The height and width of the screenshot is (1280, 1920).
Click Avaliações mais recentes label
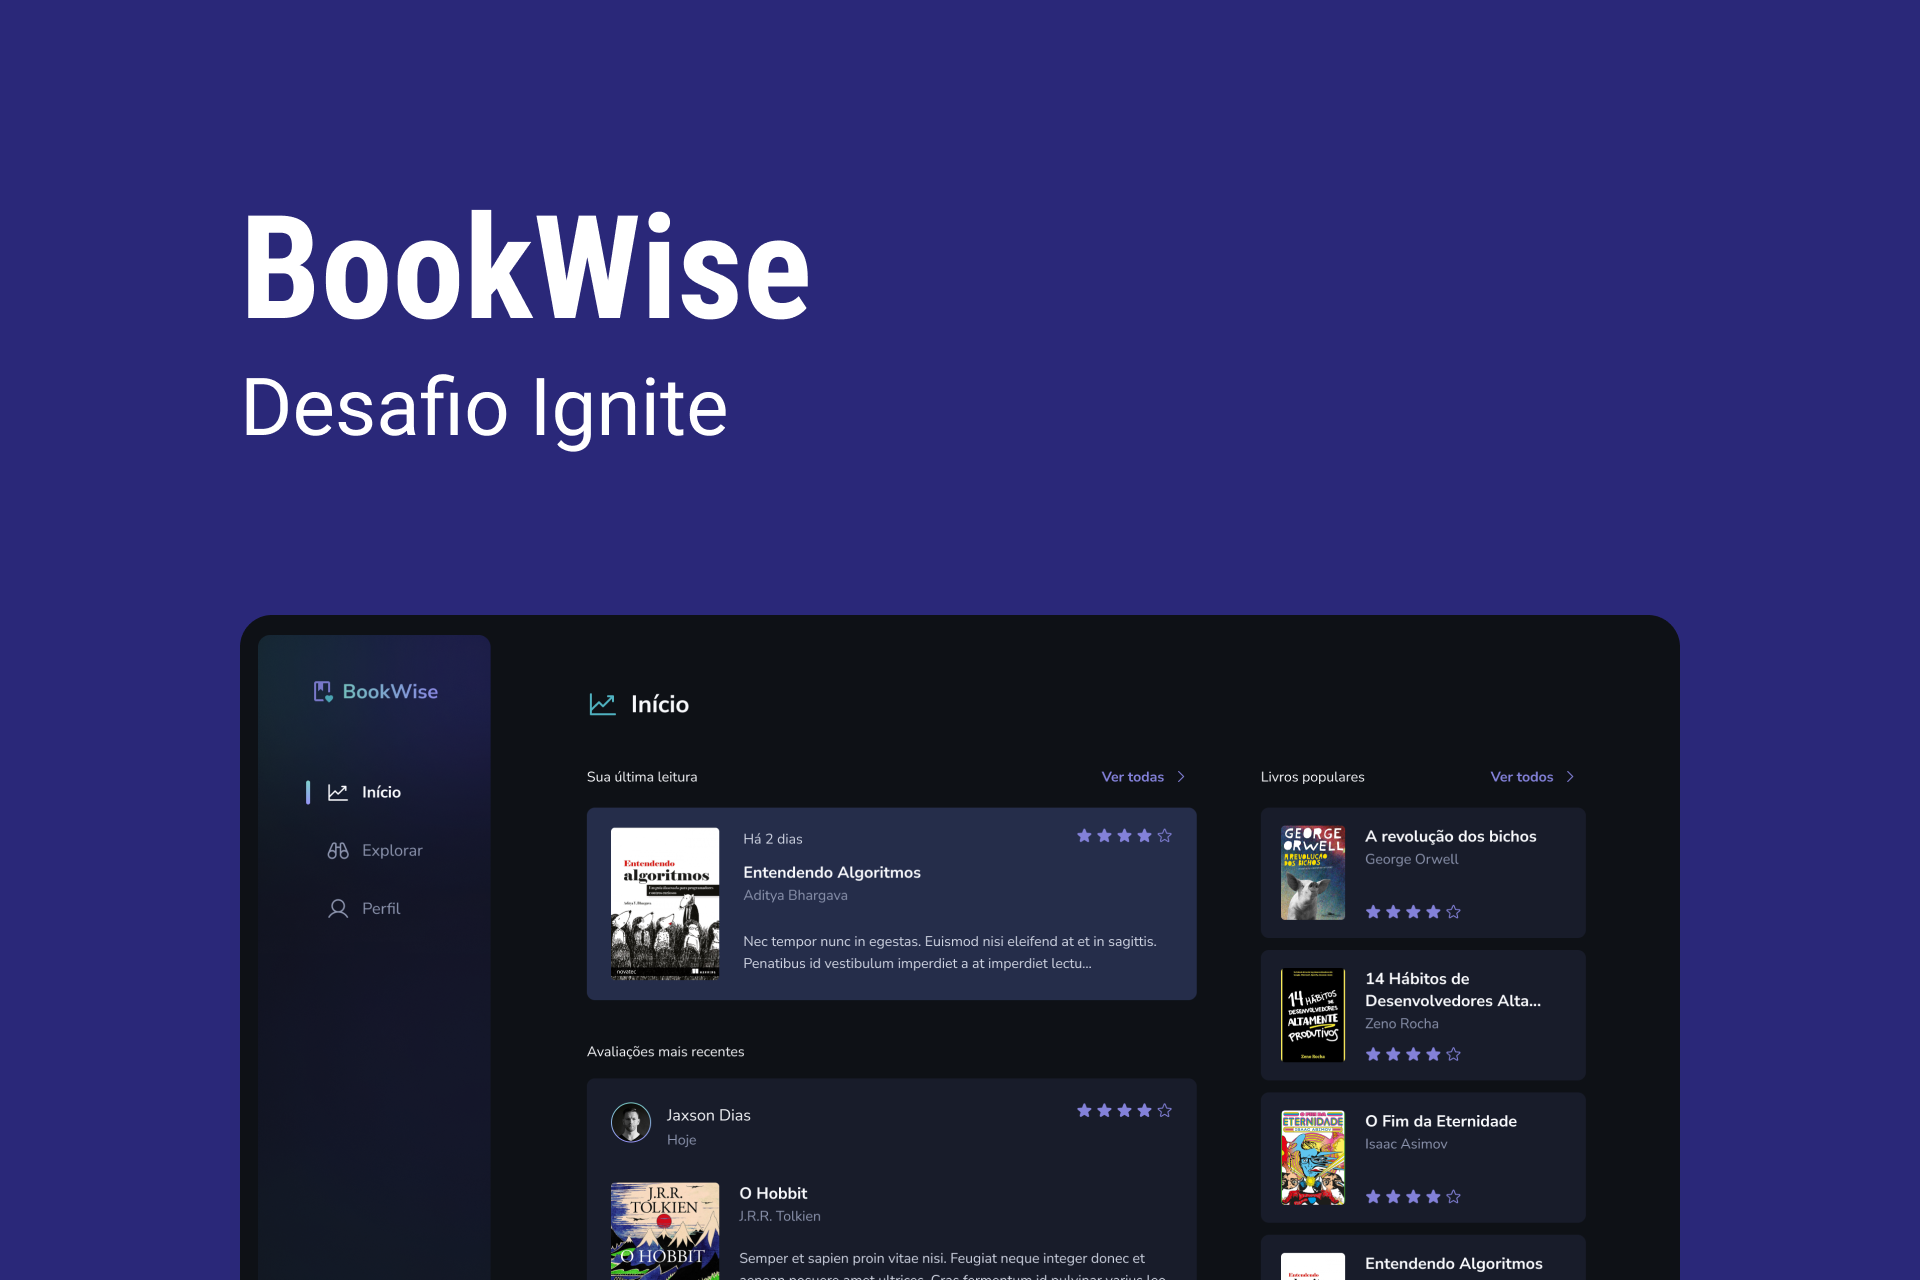click(x=665, y=1051)
